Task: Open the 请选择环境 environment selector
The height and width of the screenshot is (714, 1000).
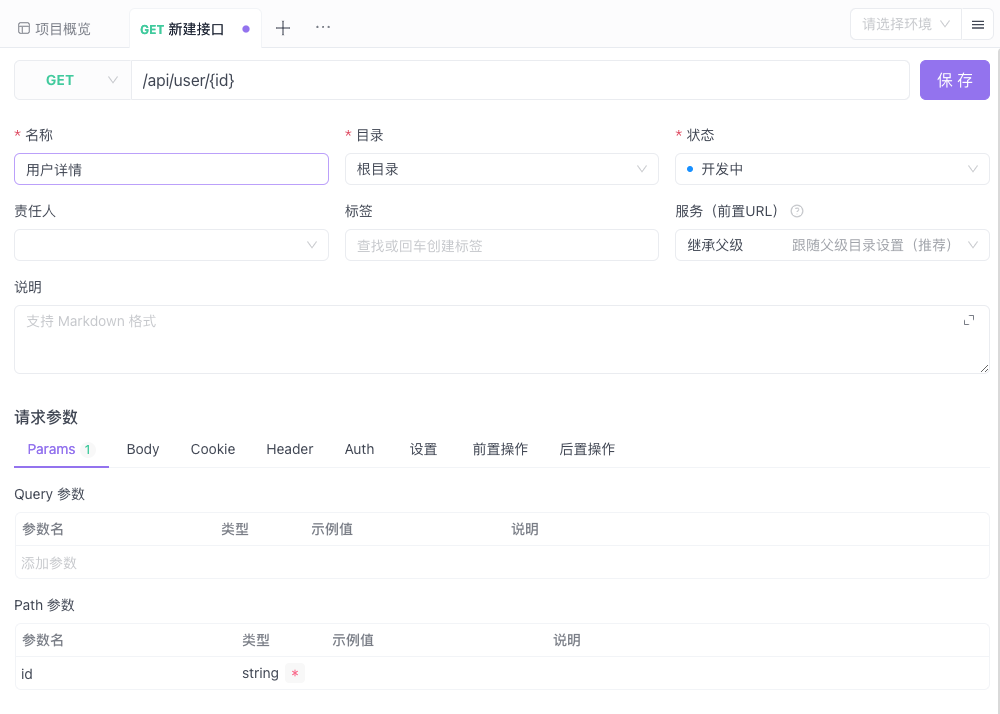Action: pyautogui.click(x=903, y=24)
